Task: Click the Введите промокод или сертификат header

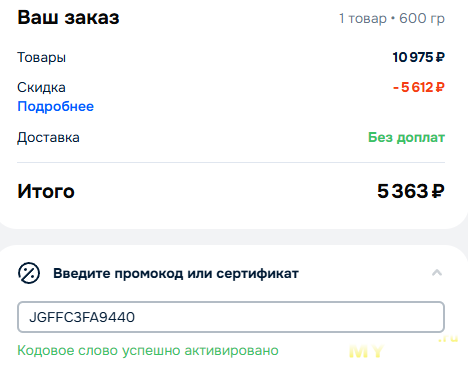Action: click(x=176, y=273)
